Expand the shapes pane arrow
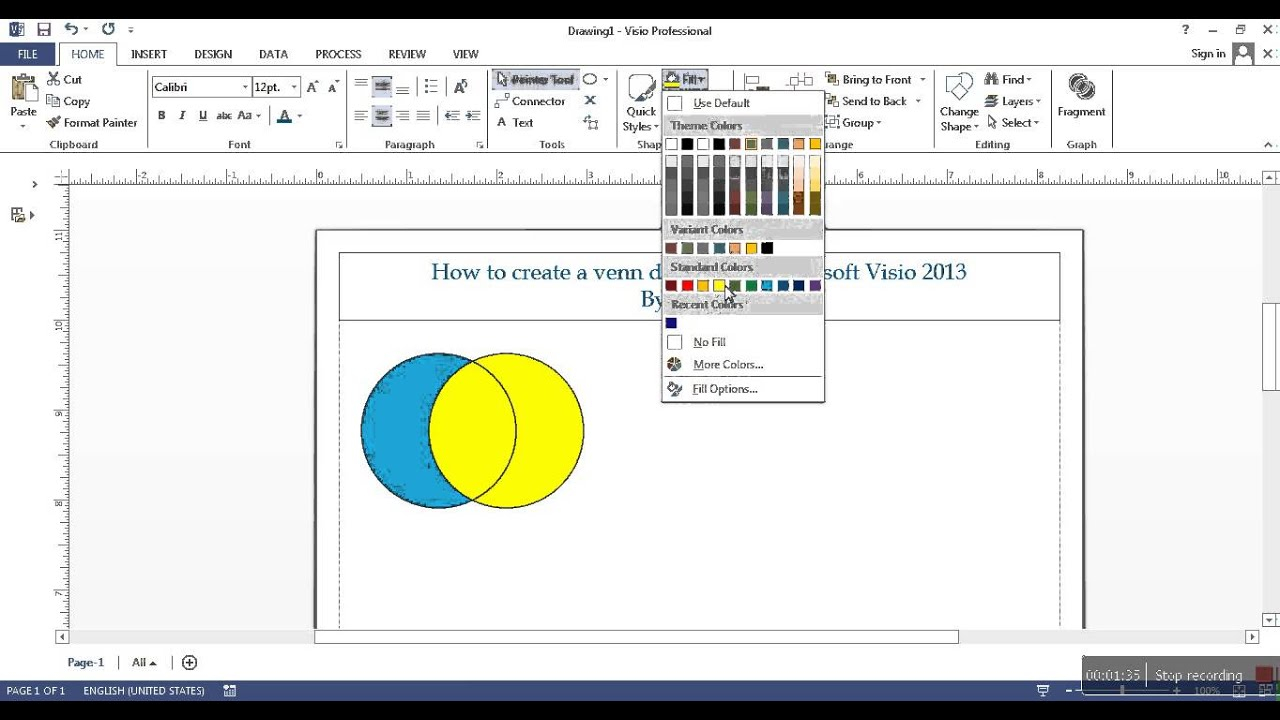The height and width of the screenshot is (720, 1280). click(x=34, y=184)
